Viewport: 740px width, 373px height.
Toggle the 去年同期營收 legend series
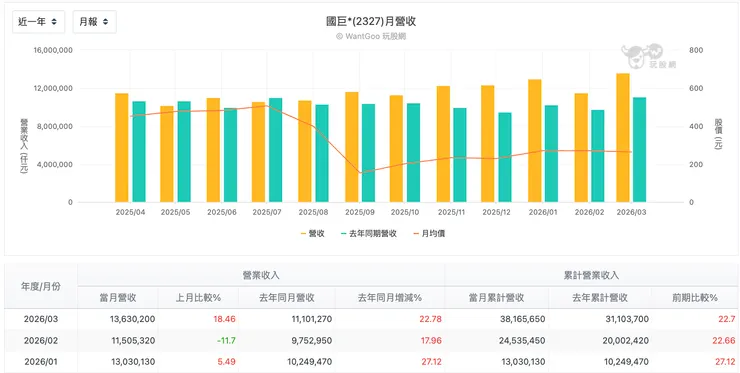[368, 234]
